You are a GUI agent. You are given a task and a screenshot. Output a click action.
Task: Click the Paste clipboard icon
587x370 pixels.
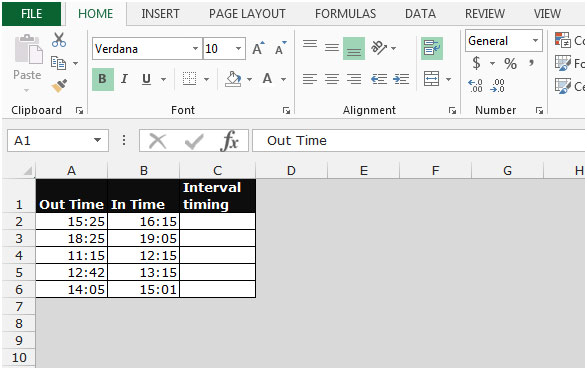tap(28, 49)
